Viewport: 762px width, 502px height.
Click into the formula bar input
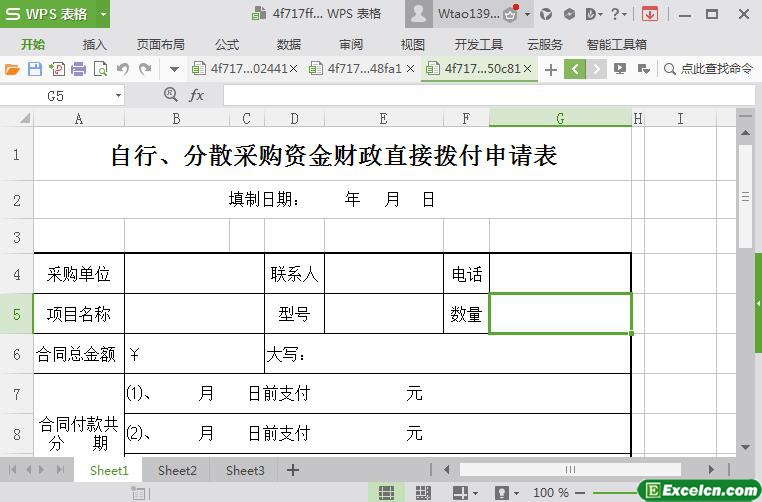489,95
